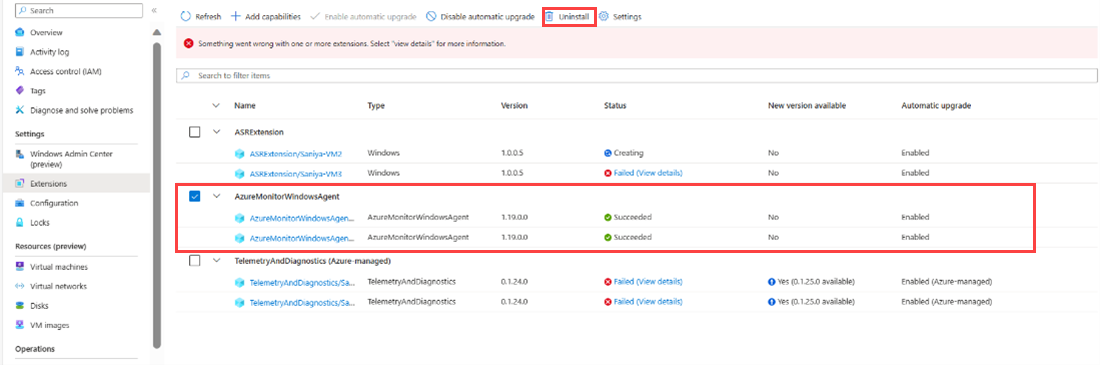Uncheck the AzureMonitorWindowsAgent group checkbox
The image size is (1100, 365).
pyautogui.click(x=195, y=197)
